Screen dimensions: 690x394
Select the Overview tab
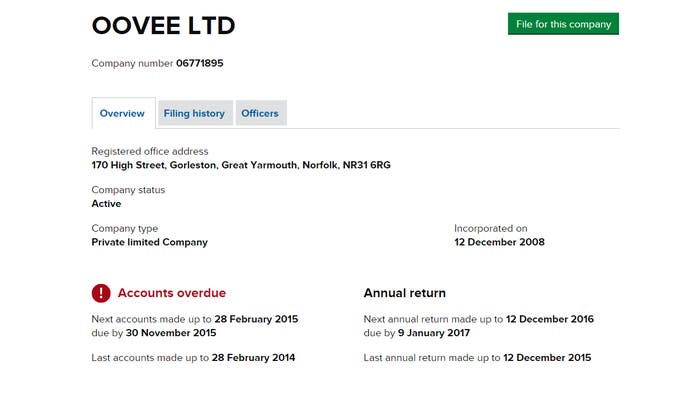pos(123,113)
